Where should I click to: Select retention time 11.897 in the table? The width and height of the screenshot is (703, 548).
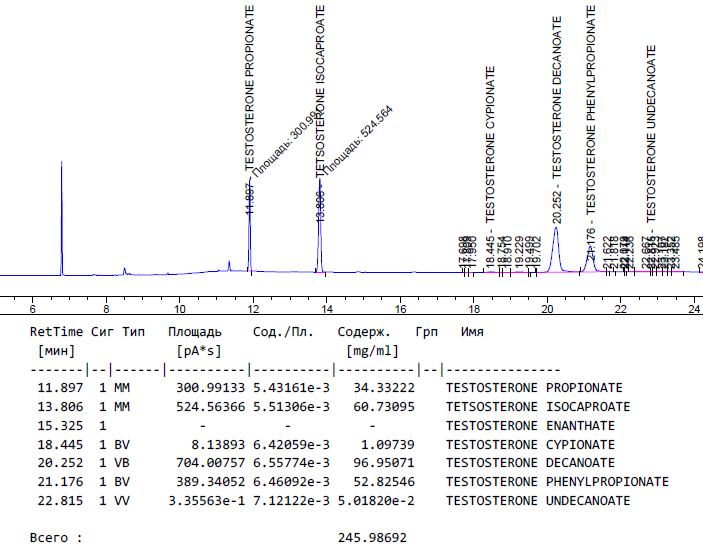[59, 388]
